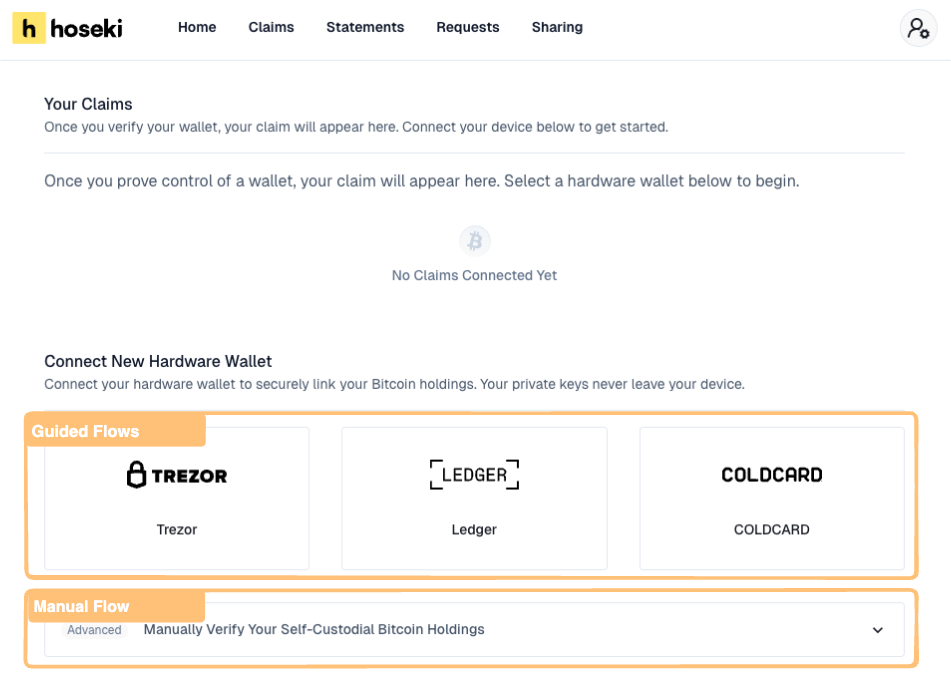The image size is (951, 675).
Task: Open the Sharing page
Action: [x=557, y=28]
